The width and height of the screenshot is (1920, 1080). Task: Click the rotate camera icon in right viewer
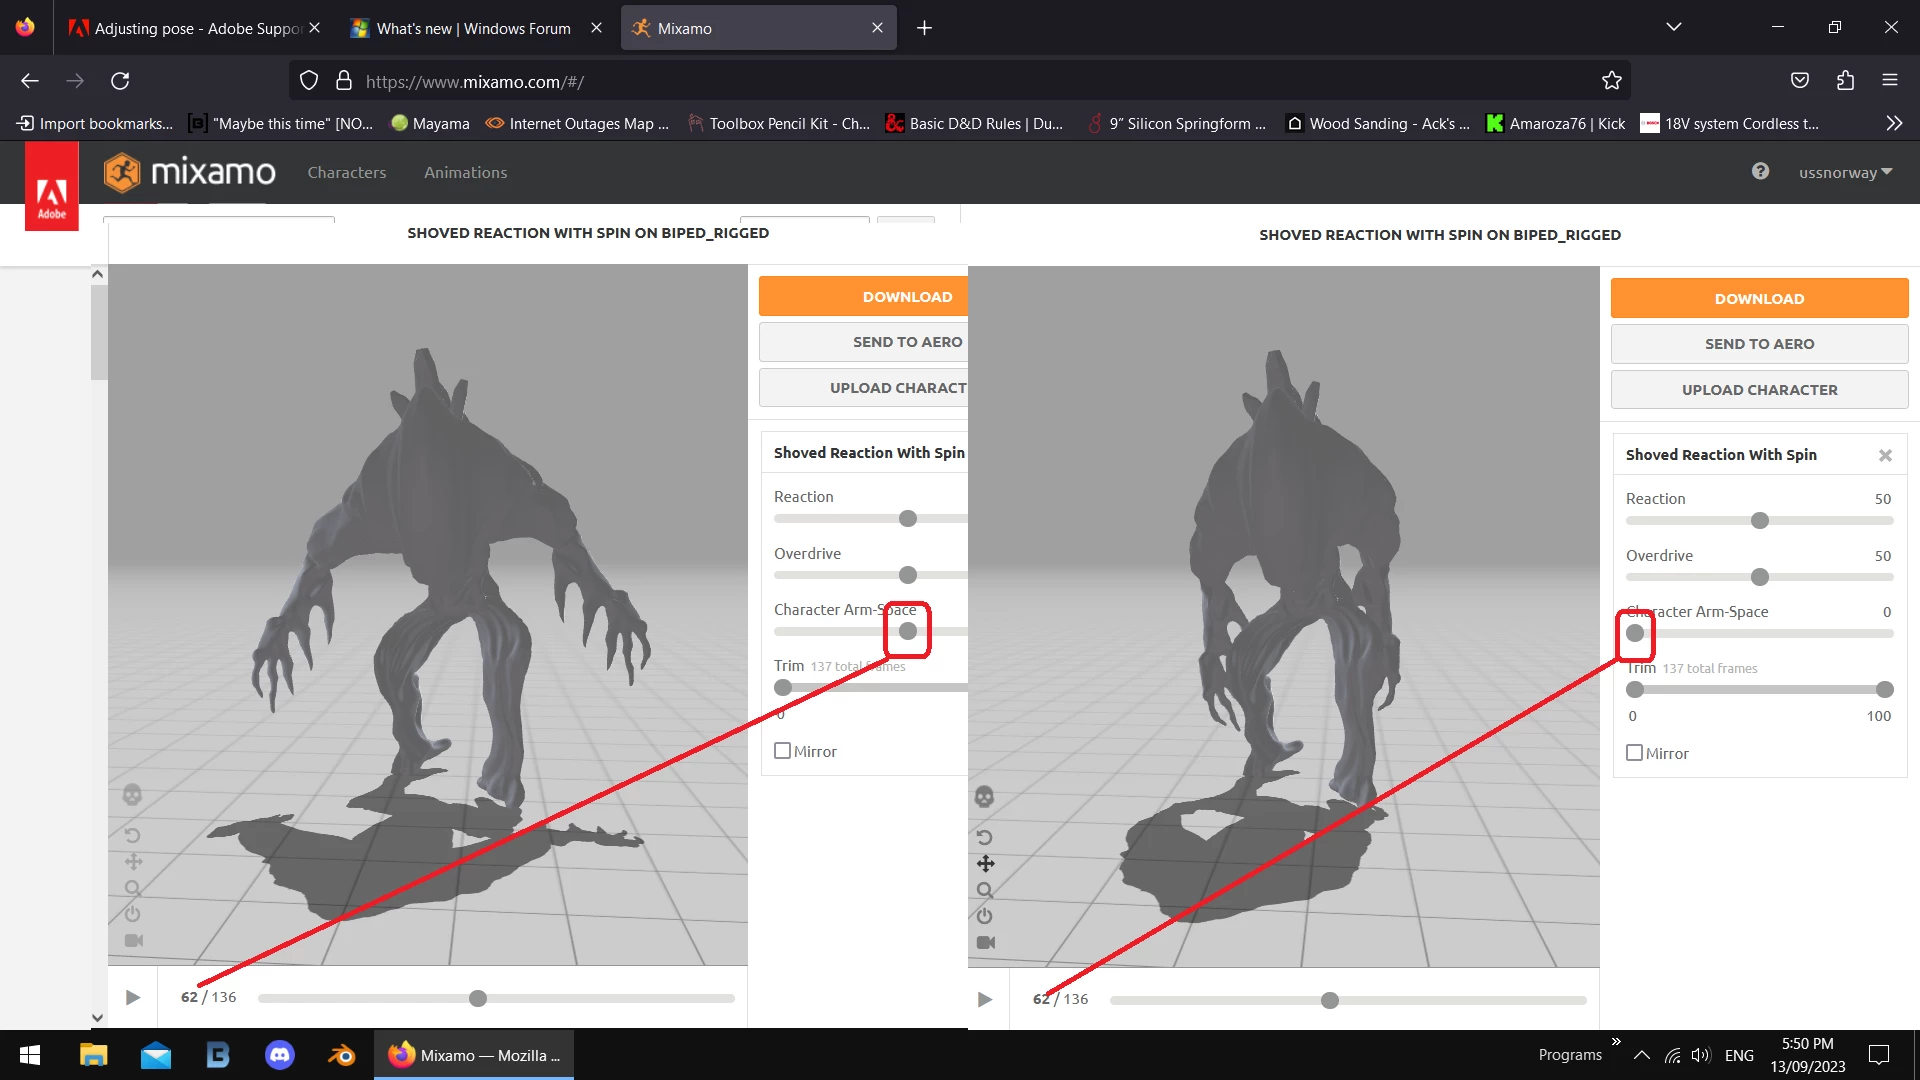click(984, 837)
